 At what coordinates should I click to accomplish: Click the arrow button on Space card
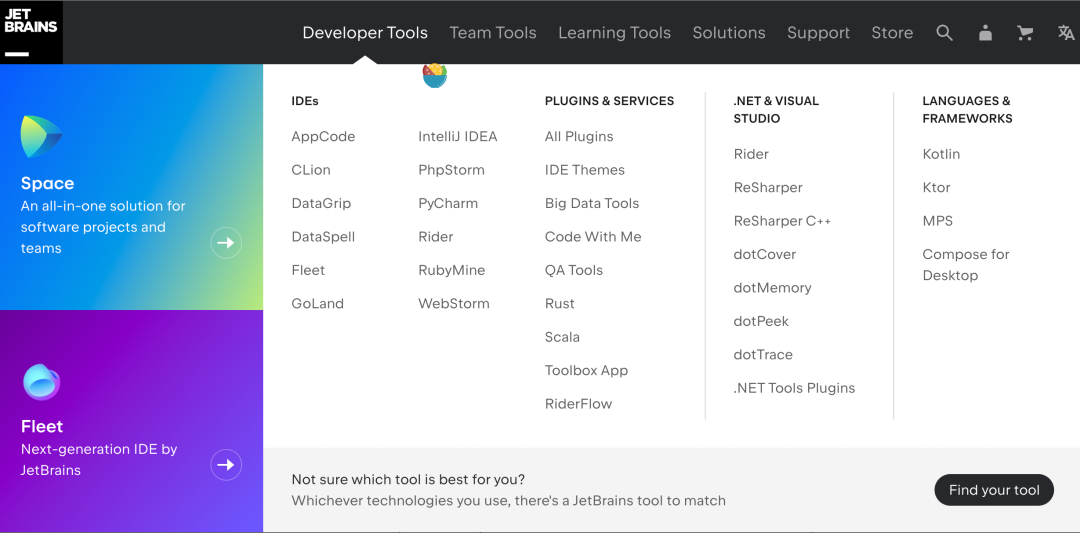226,243
